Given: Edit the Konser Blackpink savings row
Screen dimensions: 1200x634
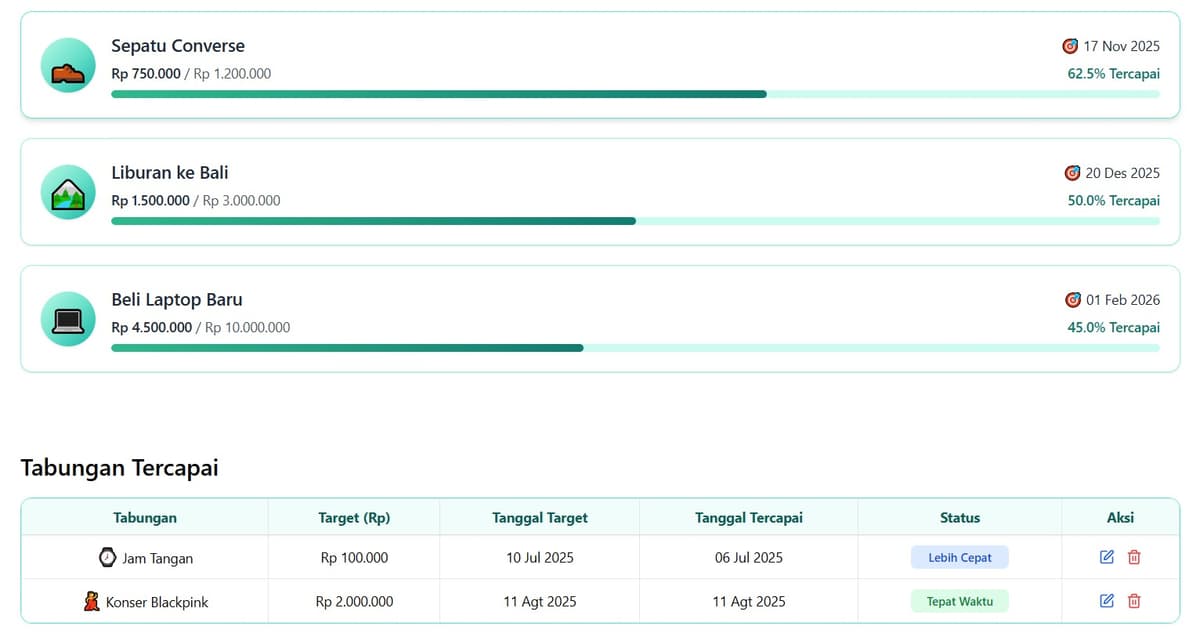Looking at the screenshot, I should click(1106, 601).
